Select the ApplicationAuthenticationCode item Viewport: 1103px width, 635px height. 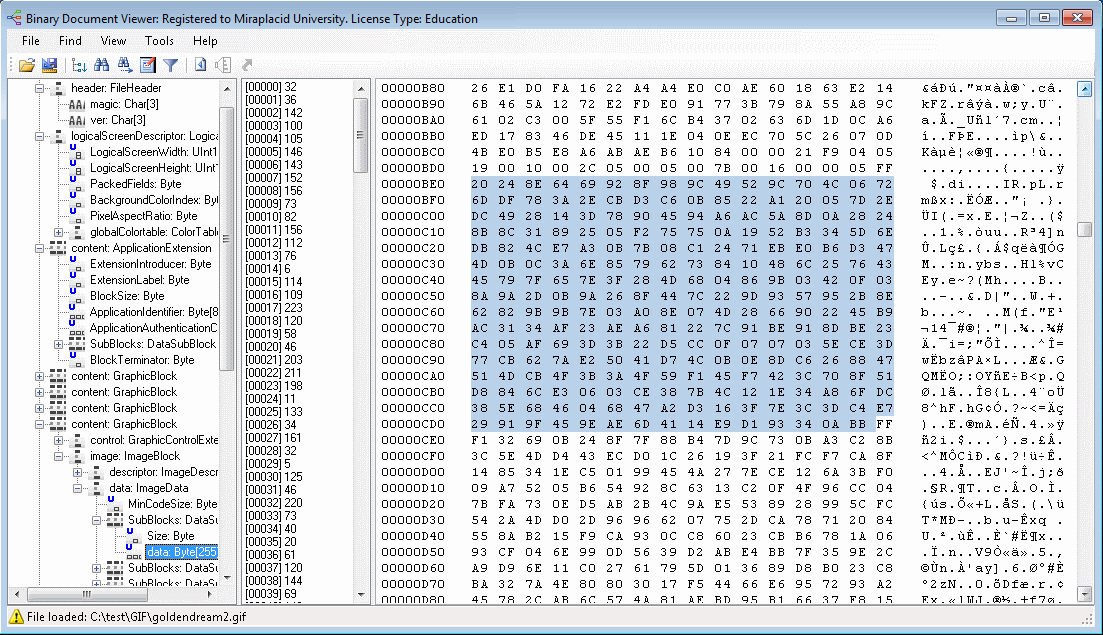coord(153,328)
